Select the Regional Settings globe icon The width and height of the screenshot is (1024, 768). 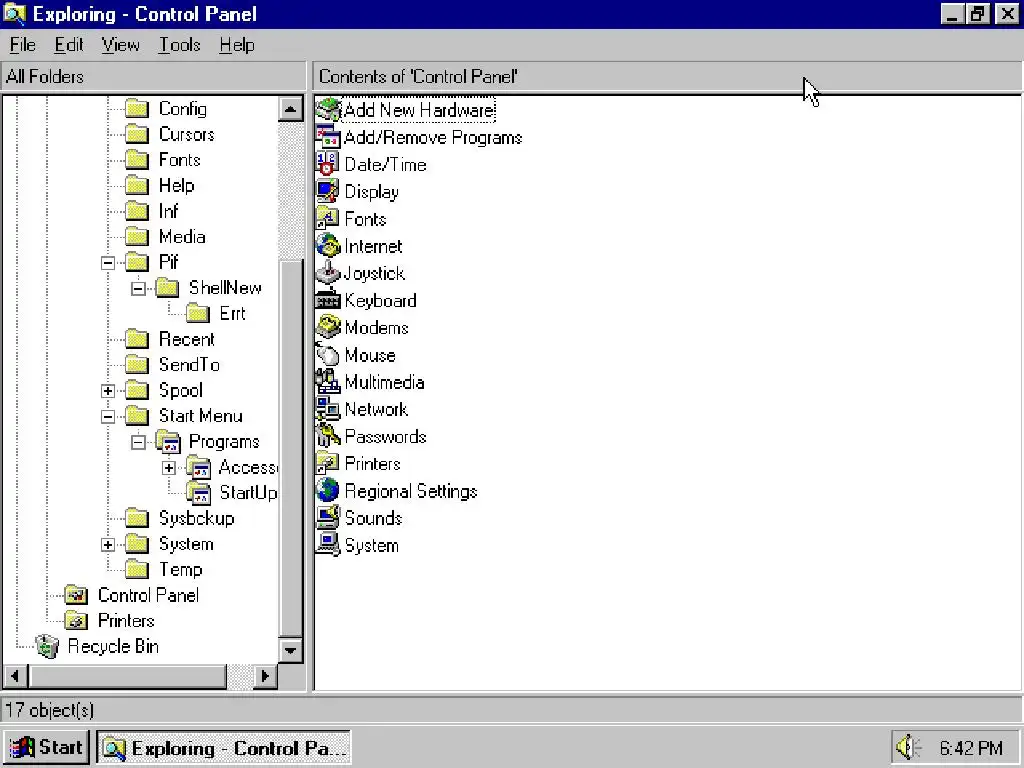tap(328, 491)
